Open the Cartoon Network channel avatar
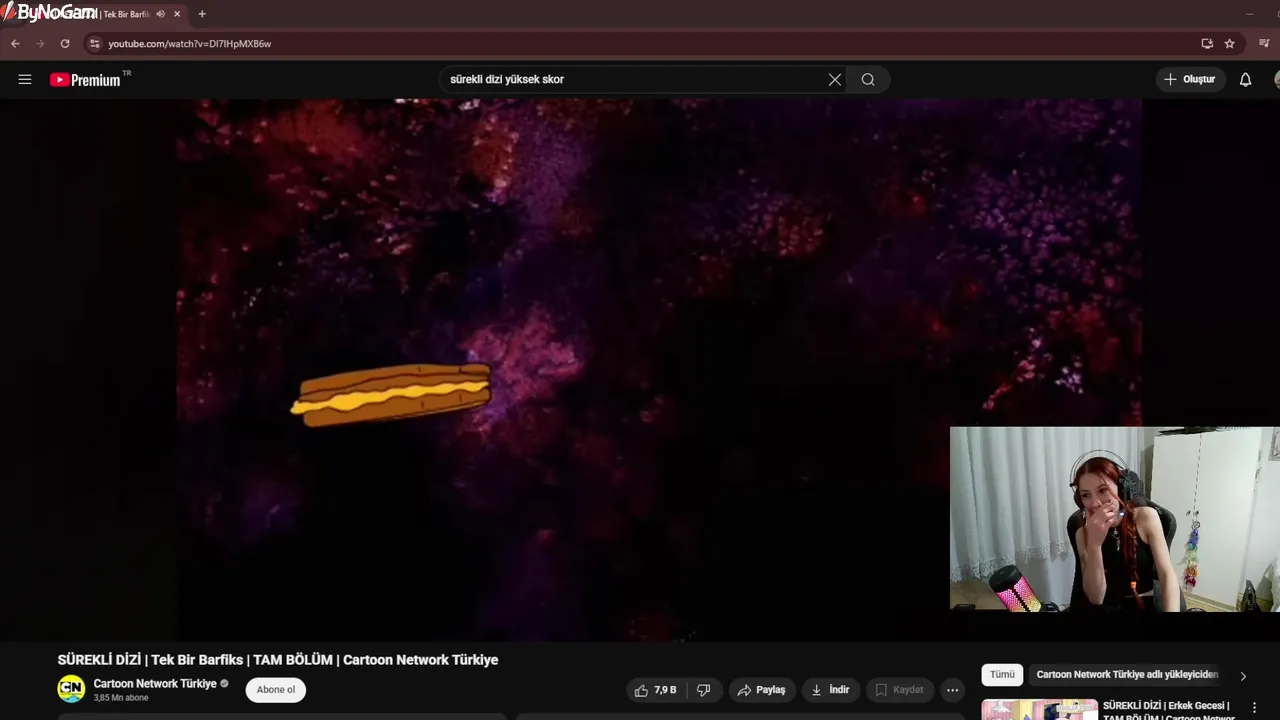This screenshot has height=720, width=1280. click(x=71, y=689)
